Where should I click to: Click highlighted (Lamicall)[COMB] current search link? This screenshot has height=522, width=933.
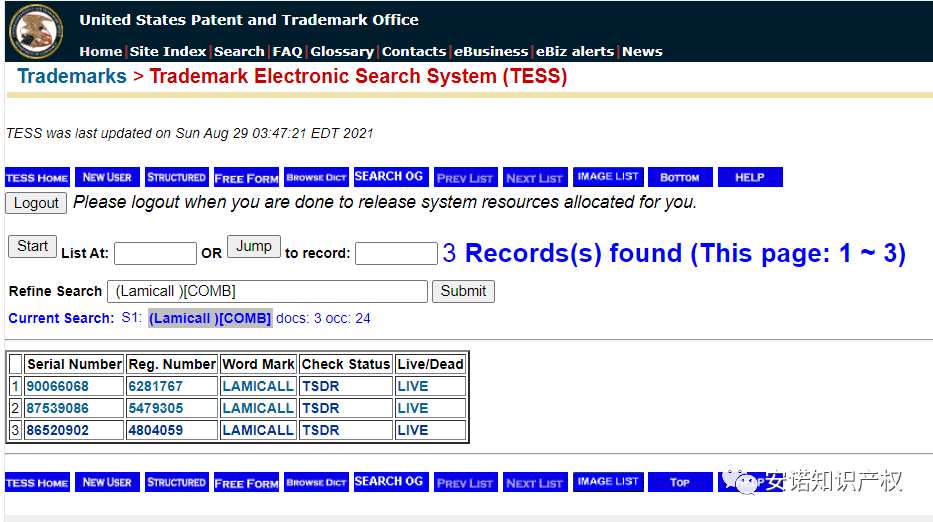click(210, 318)
